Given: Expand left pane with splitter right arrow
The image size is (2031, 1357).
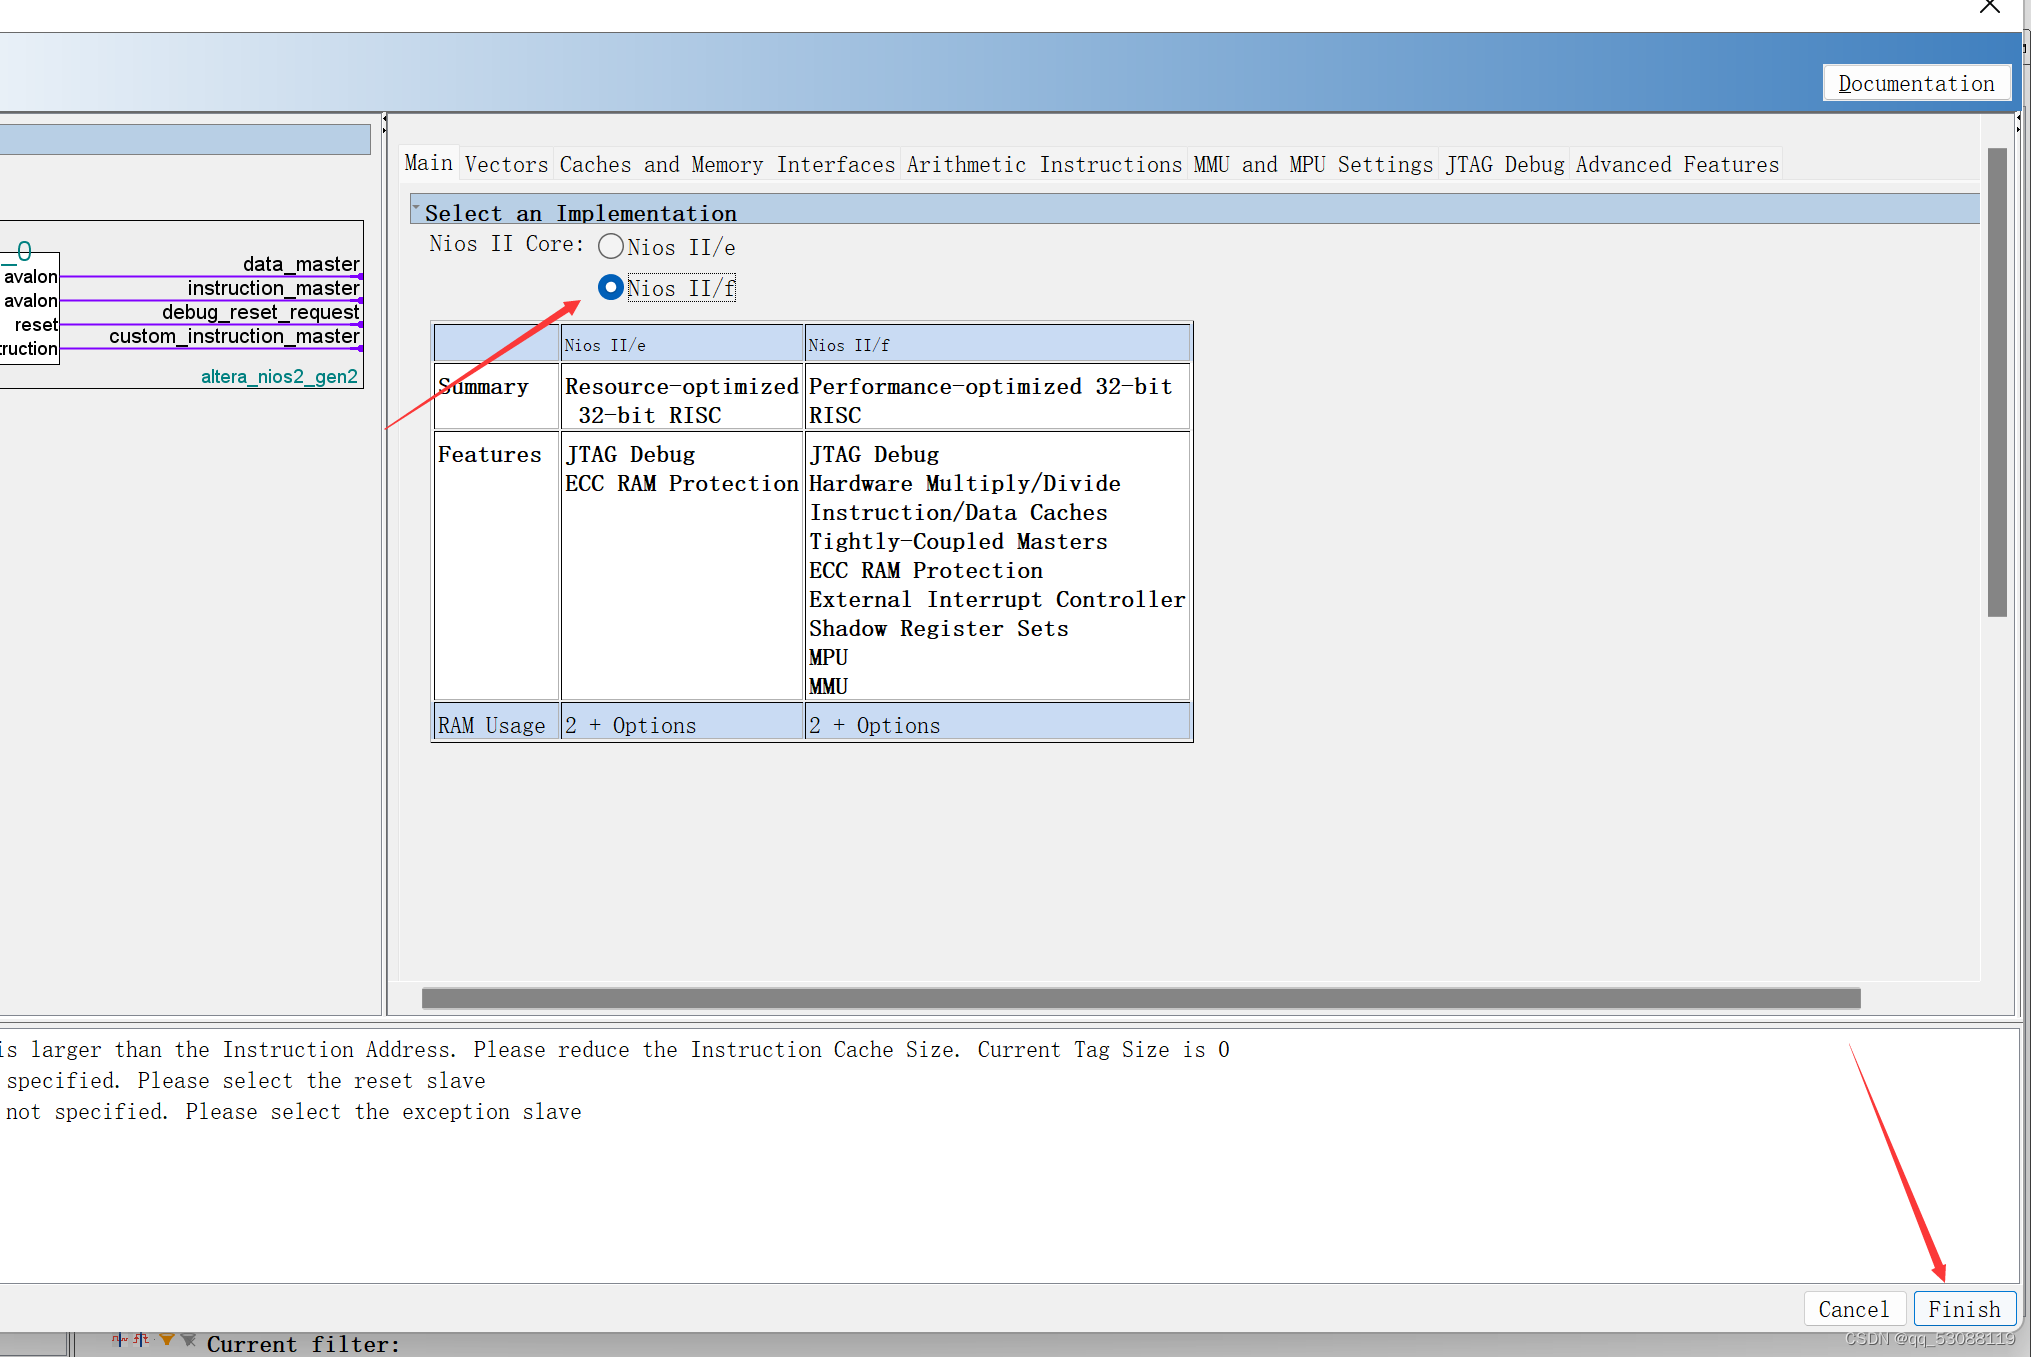Looking at the screenshot, I should click(x=384, y=130).
